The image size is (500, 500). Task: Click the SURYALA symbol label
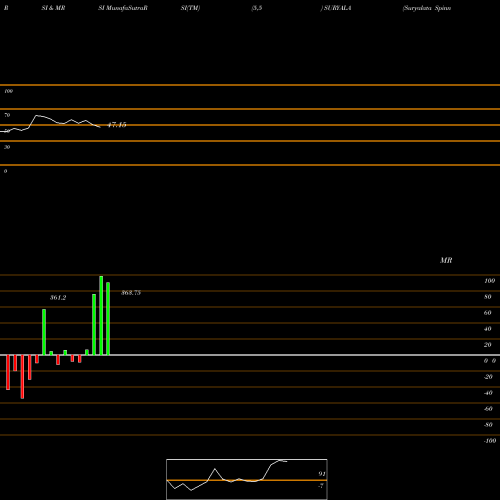coord(336,8)
